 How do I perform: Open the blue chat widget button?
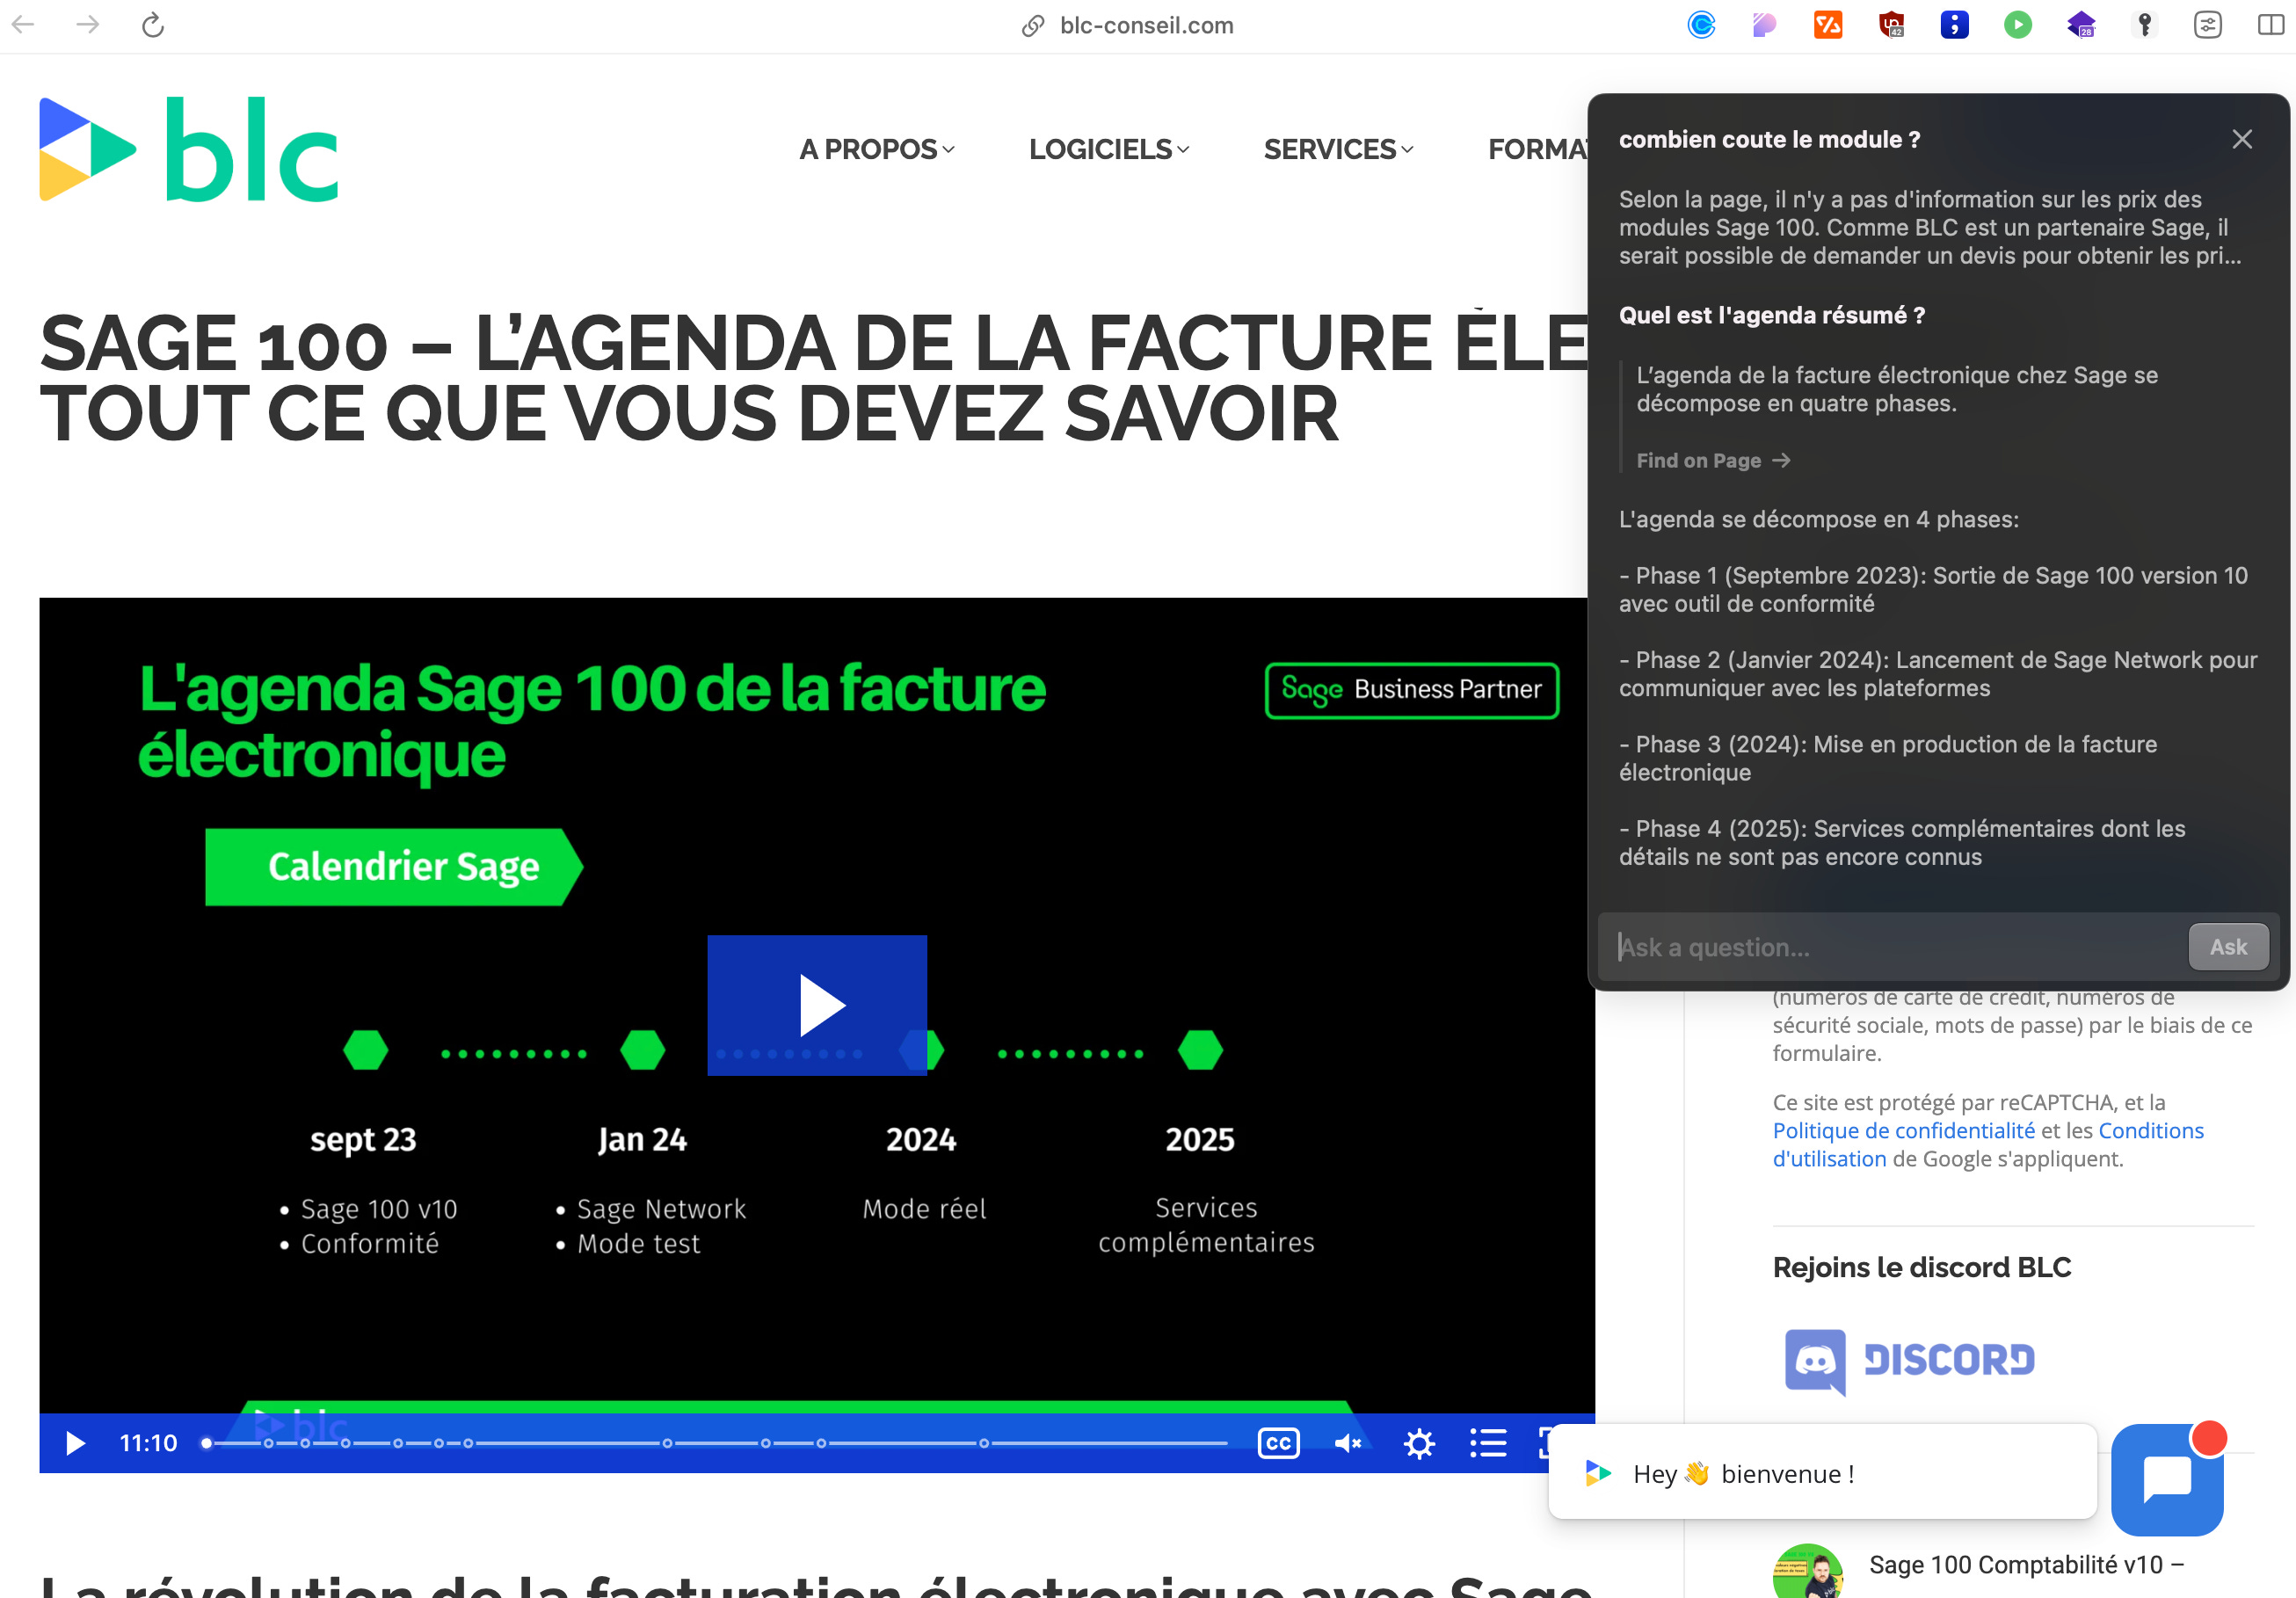click(2166, 1479)
